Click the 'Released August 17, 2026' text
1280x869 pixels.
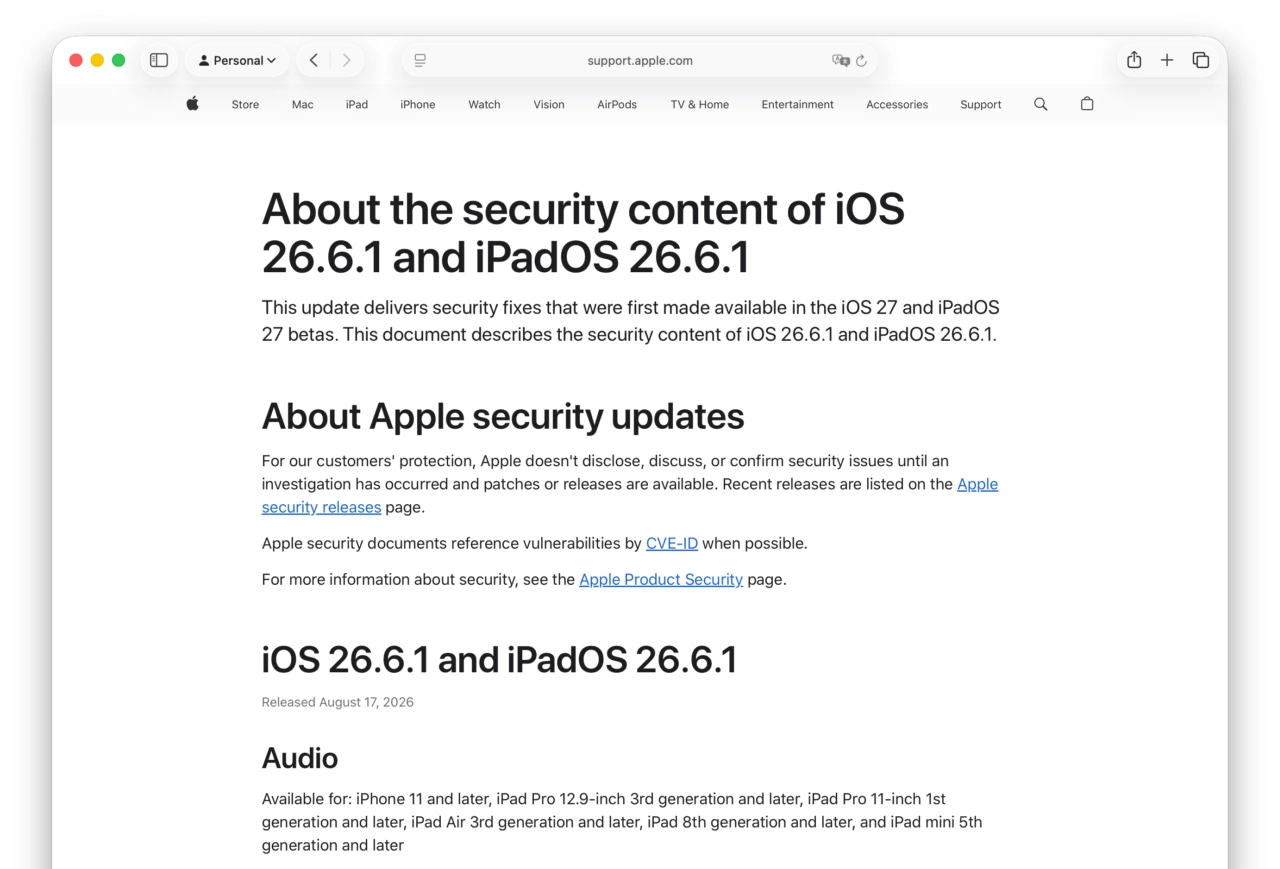[338, 702]
